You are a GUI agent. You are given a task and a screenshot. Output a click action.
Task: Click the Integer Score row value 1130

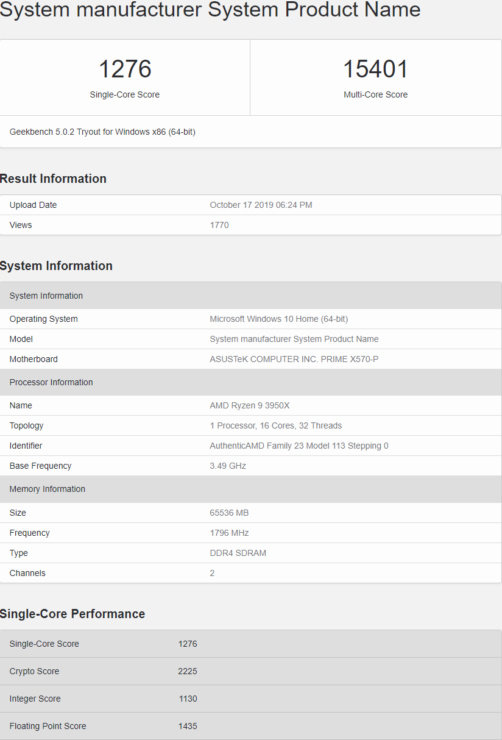pyautogui.click(x=188, y=698)
